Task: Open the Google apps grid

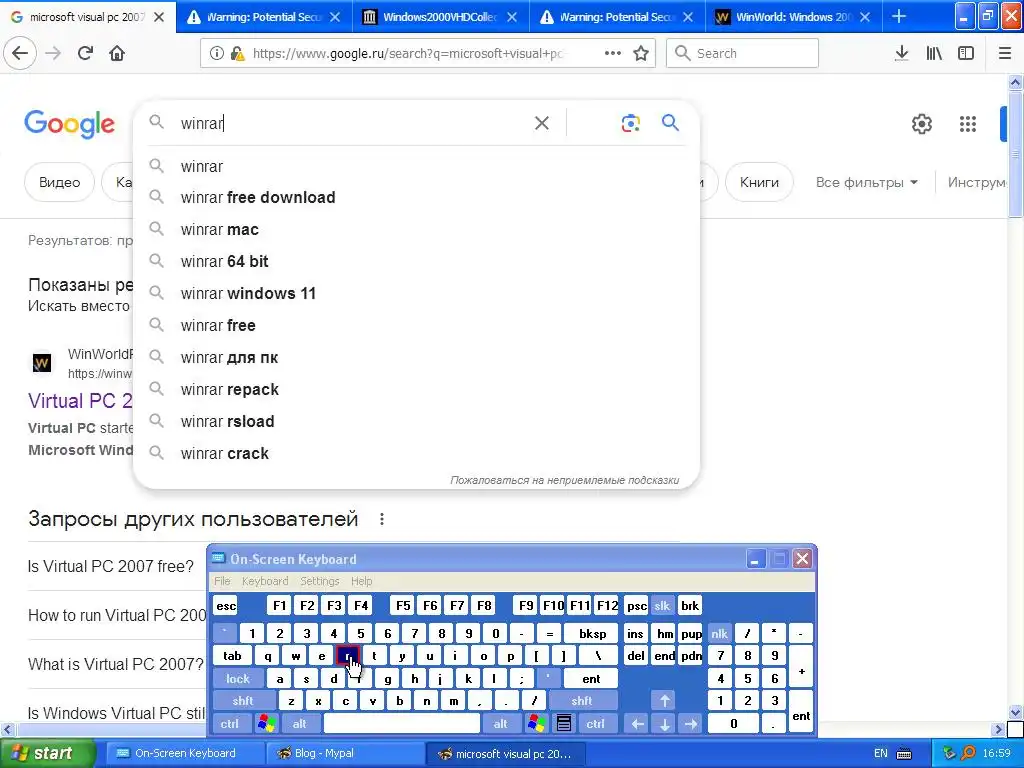Action: (x=968, y=123)
